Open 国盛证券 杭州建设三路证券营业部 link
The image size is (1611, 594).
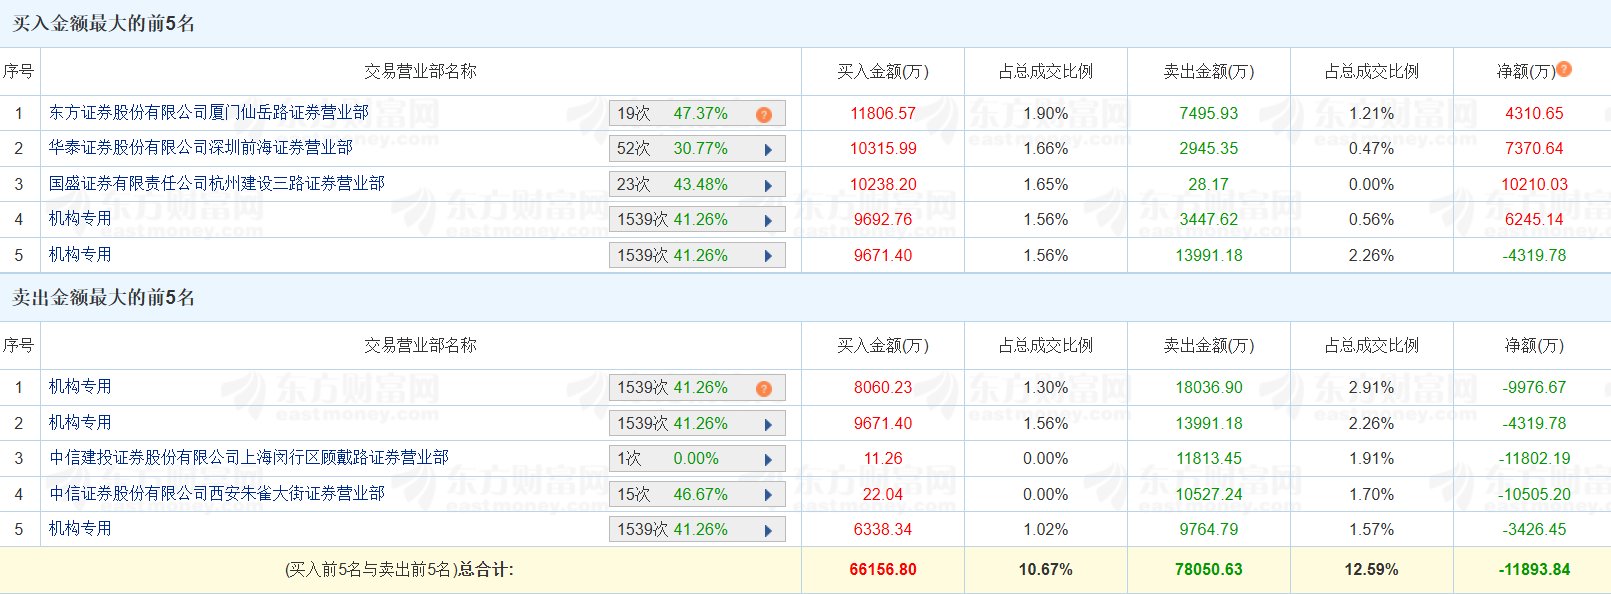point(217,183)
